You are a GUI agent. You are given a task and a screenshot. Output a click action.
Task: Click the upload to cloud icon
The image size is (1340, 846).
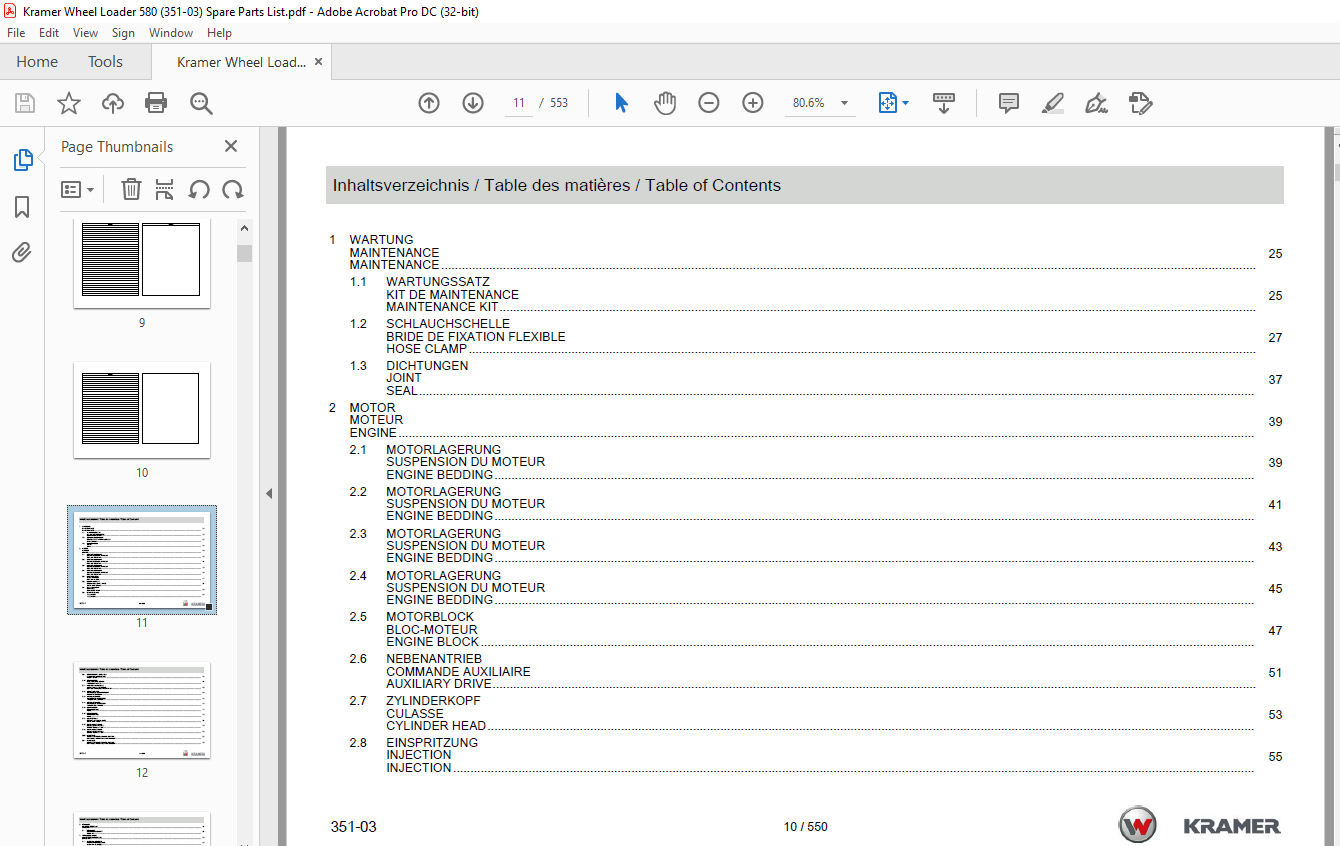click(x=113, y=103)
